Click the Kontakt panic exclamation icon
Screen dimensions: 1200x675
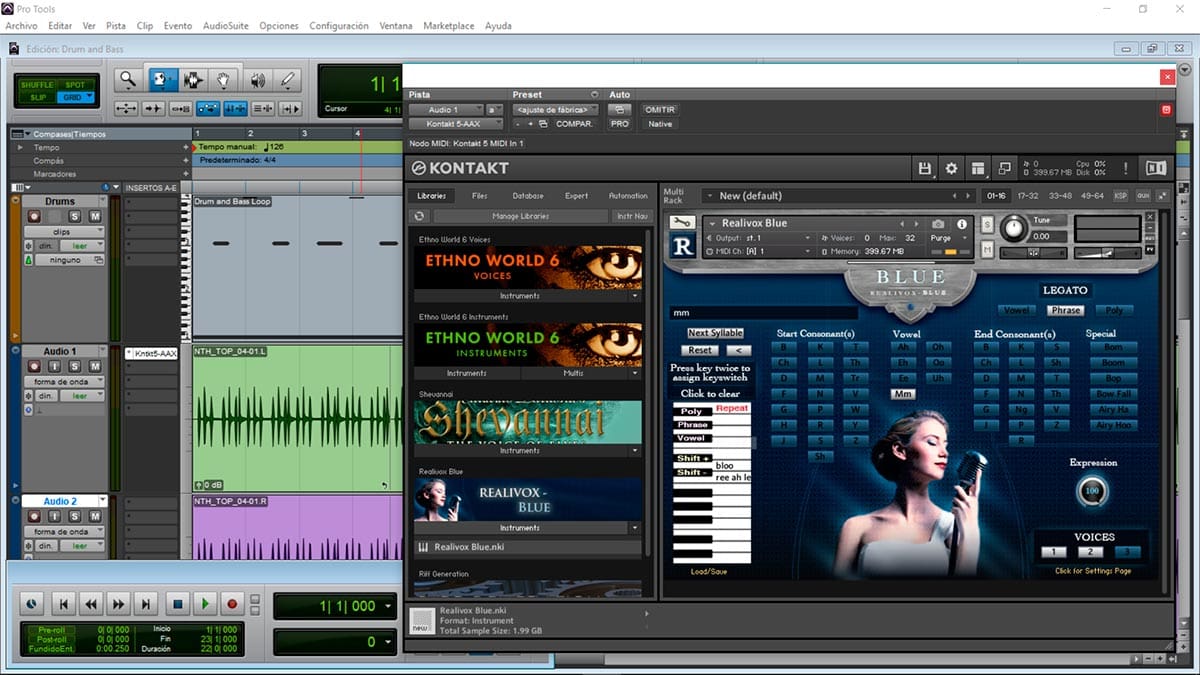pyautogui.click(x=1126, y=168)
